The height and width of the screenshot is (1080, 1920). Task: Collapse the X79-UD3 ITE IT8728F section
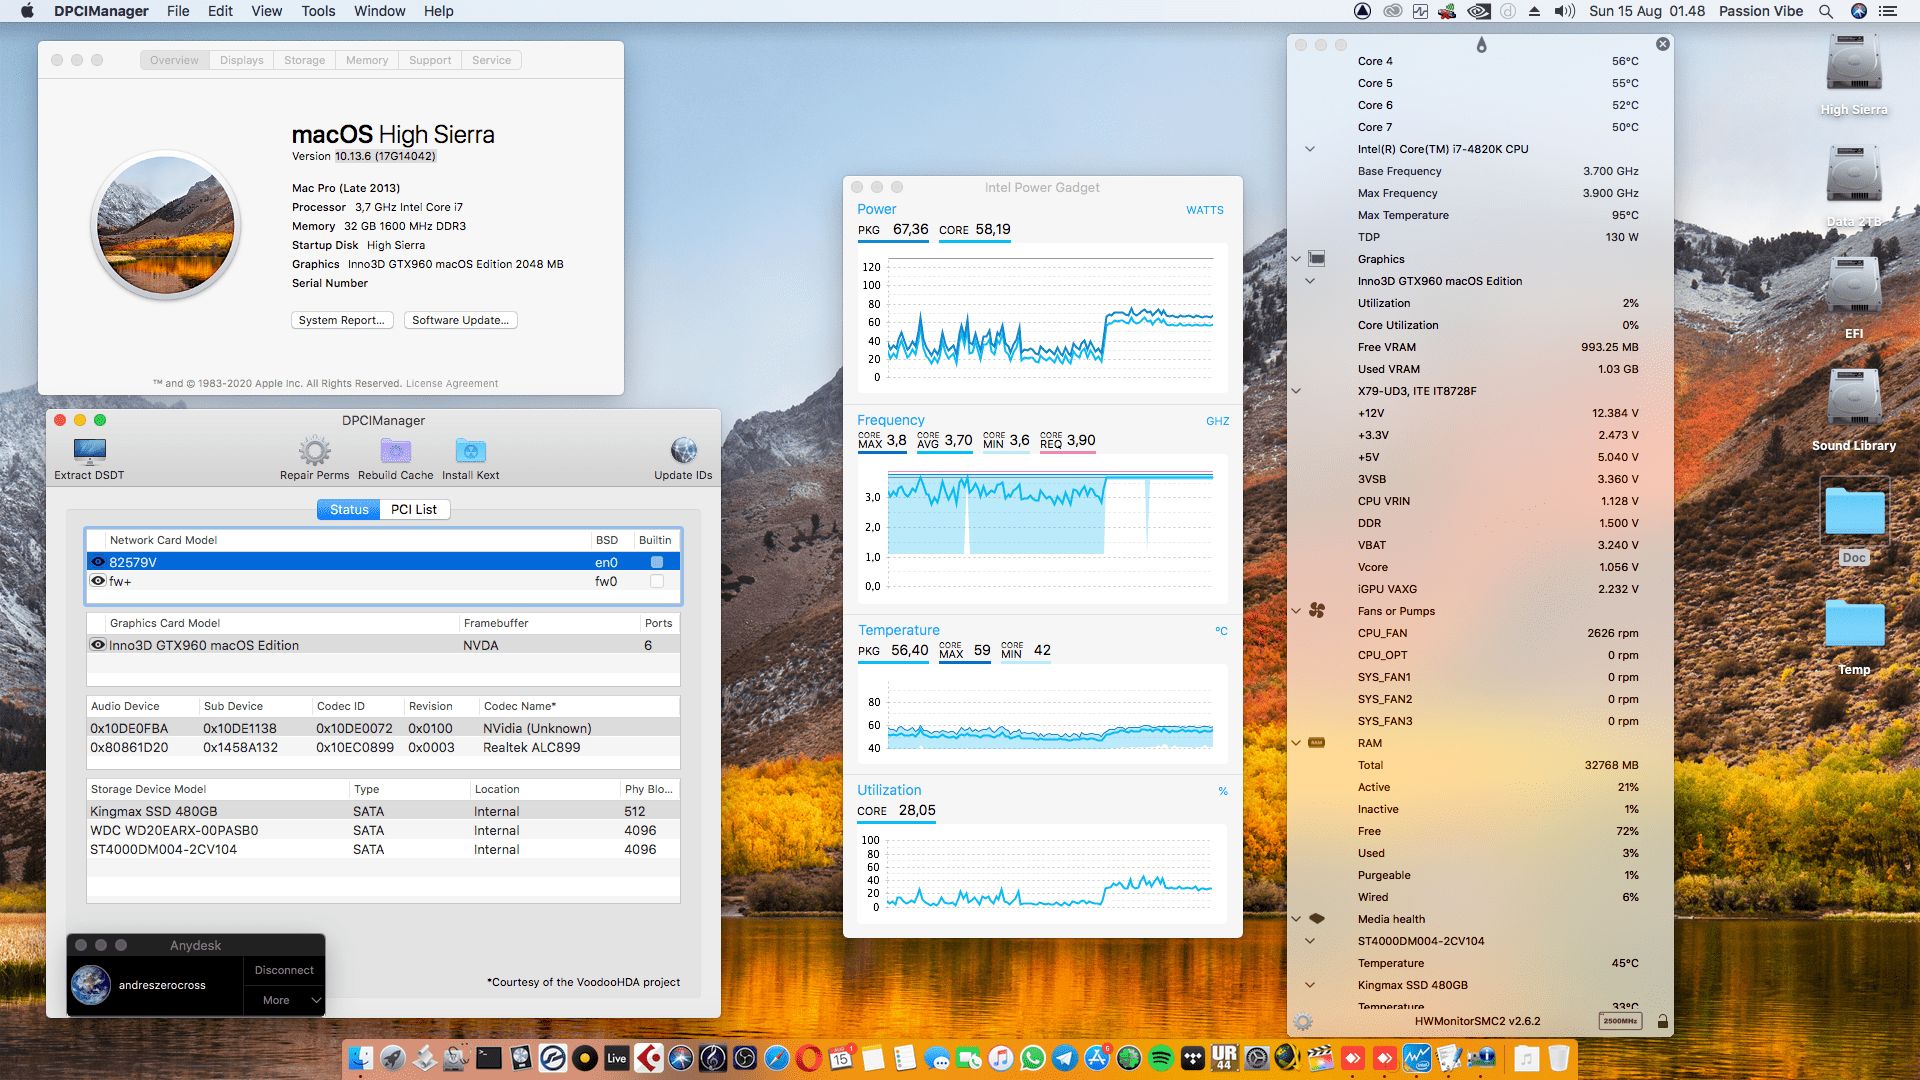1296,391
